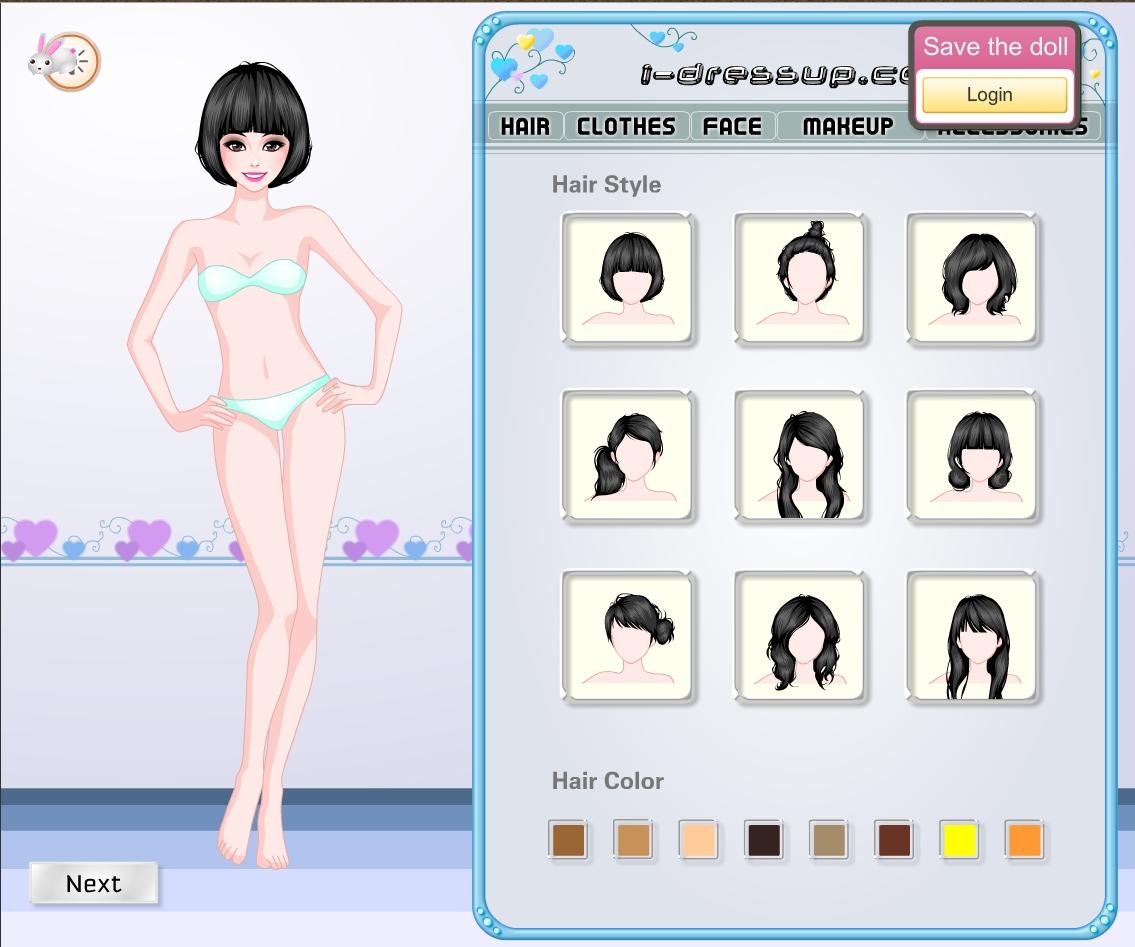Choose the long wavy side-part hairstyle
This screenshot has width=1135, height=947.
tap(800, 456)
